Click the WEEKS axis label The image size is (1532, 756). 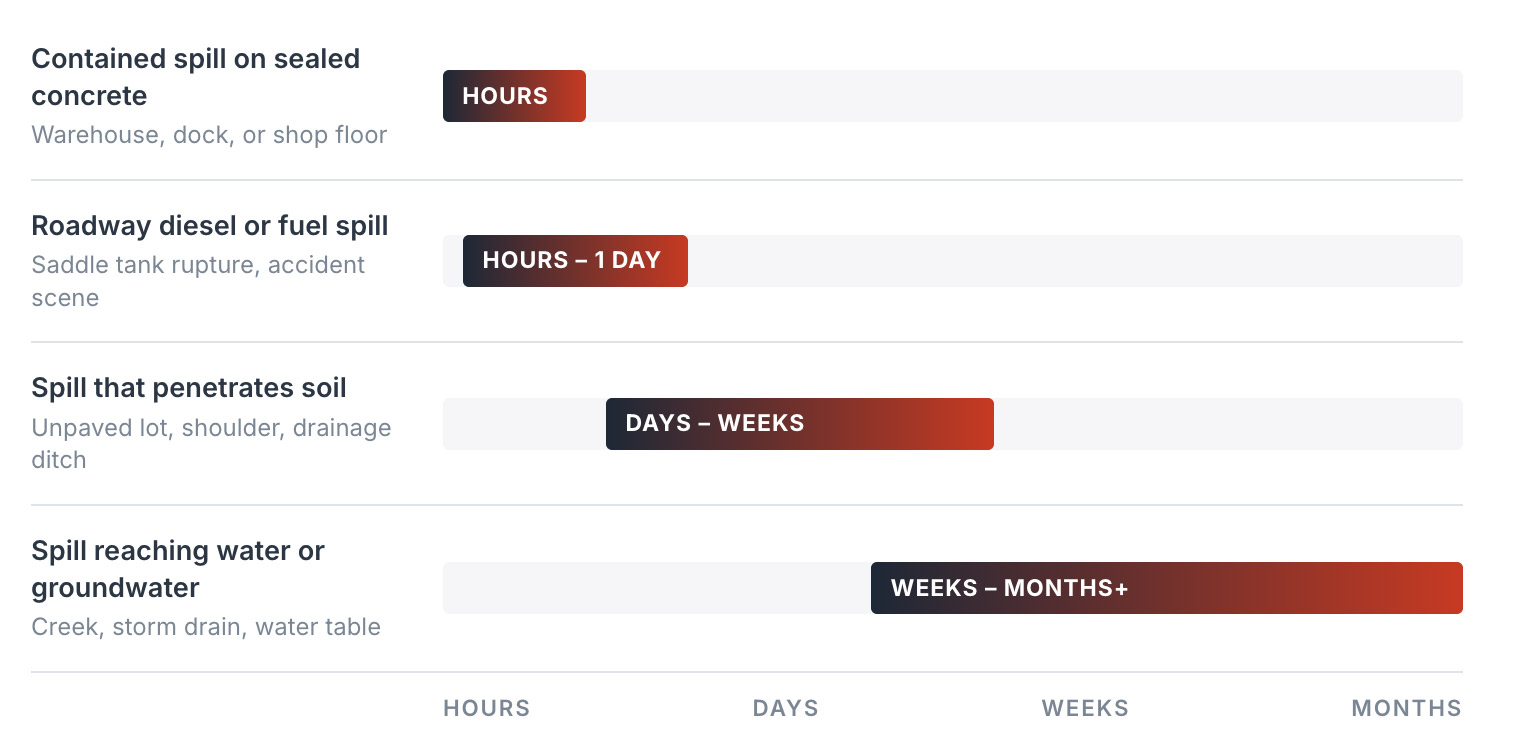pos(1085,708)
